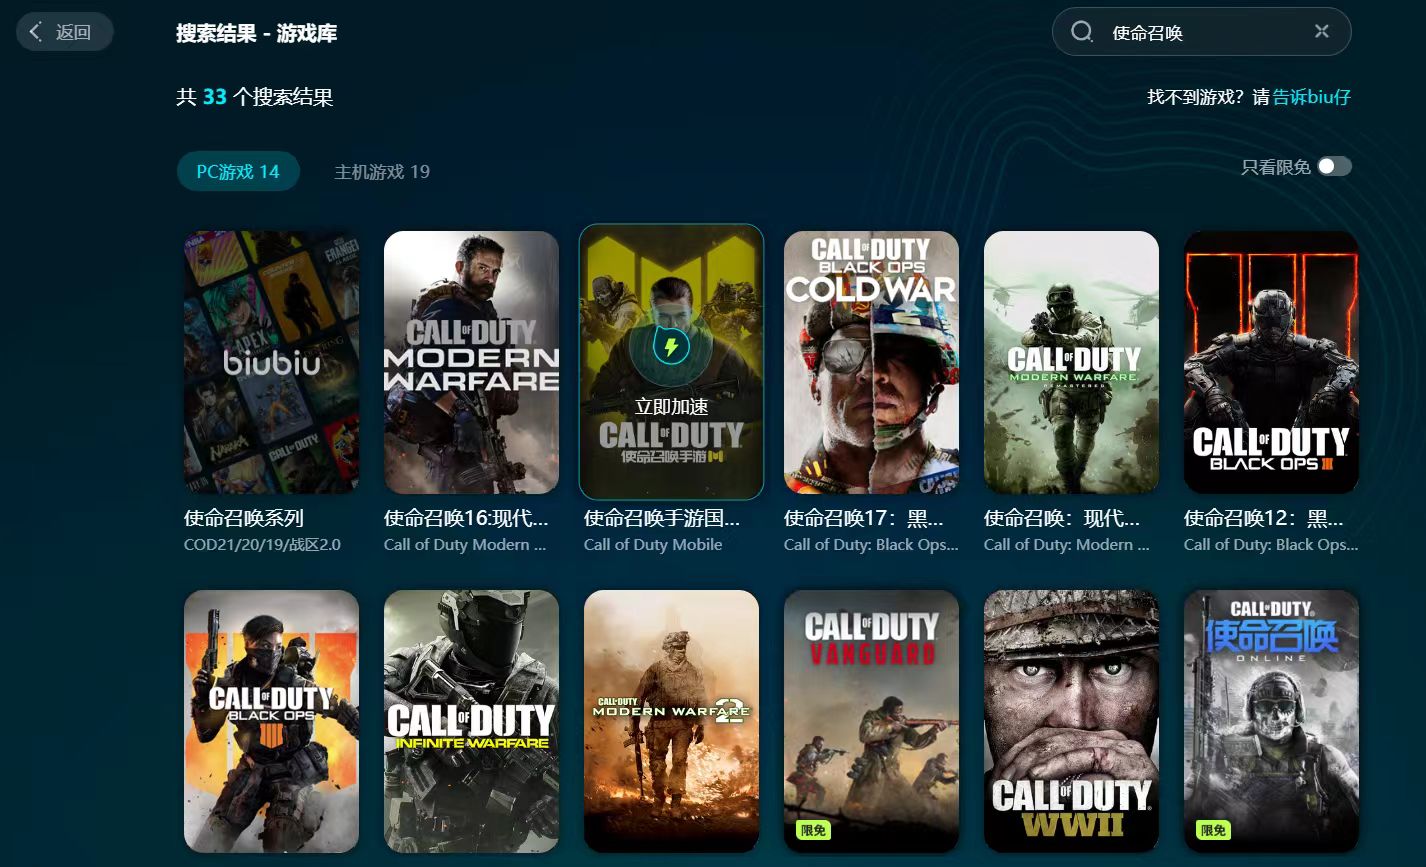Click 立即加速 on the mobile game cover
Image resolution: width=1426 pixels, height=867 pixels.
pyautogui.click(x=671, y=407)
